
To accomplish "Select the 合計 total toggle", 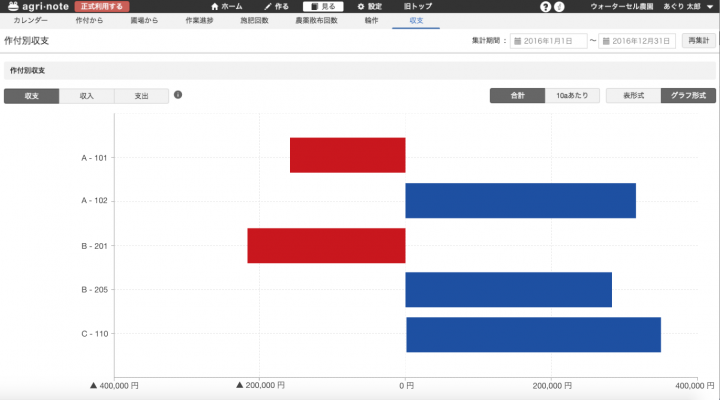I will point(518,96).
